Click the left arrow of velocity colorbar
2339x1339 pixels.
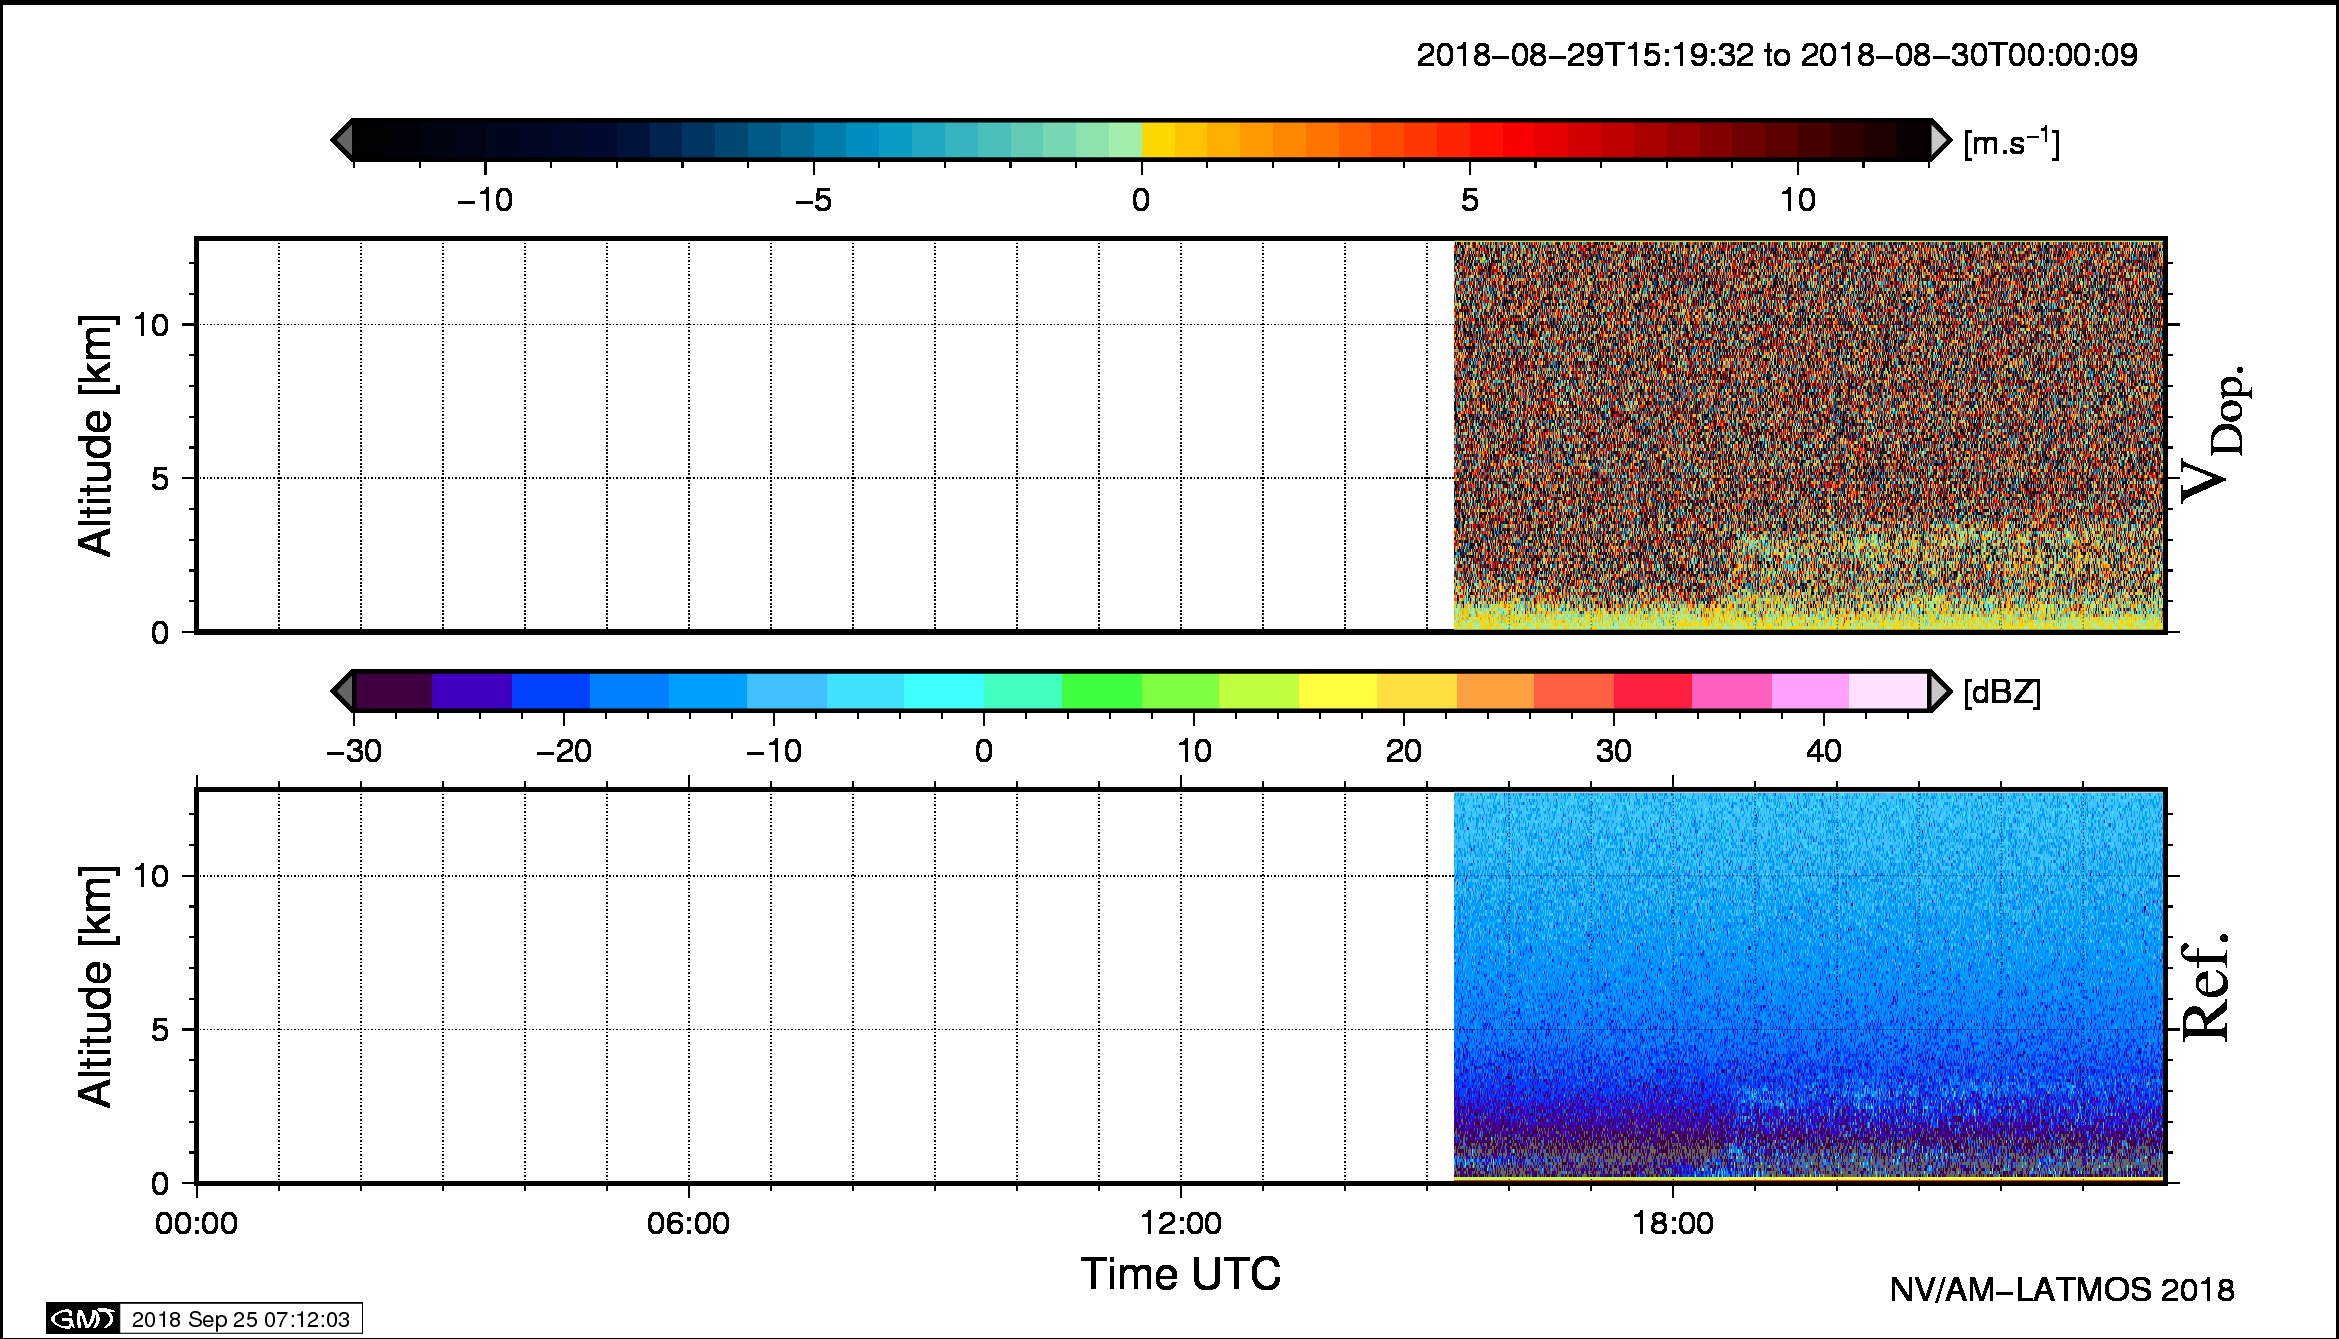(342, 140)
